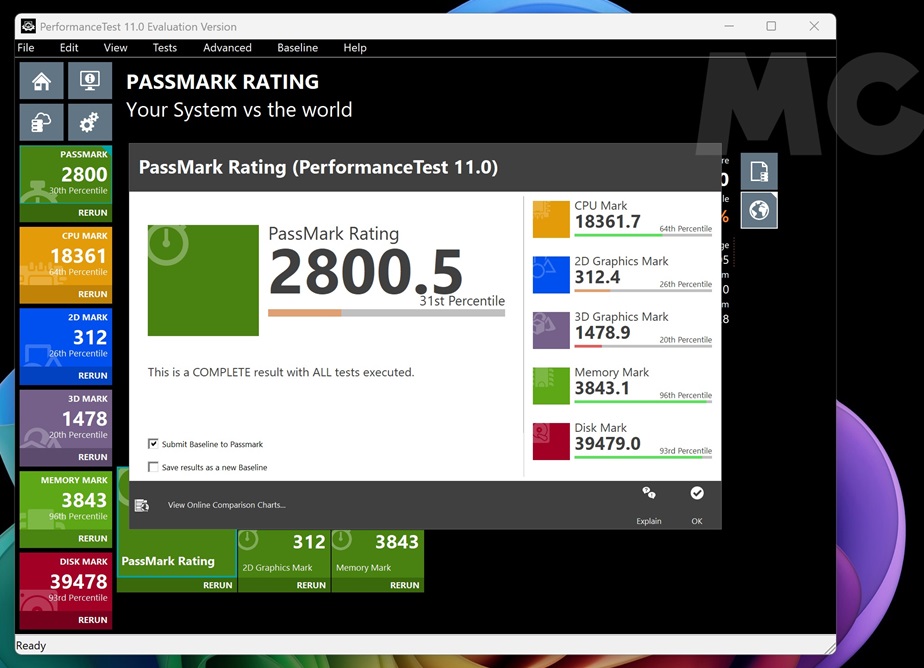Screen dimensions: 924x668
Task: Click the PassMark Rating percentile bar
Action: point(386,313)
